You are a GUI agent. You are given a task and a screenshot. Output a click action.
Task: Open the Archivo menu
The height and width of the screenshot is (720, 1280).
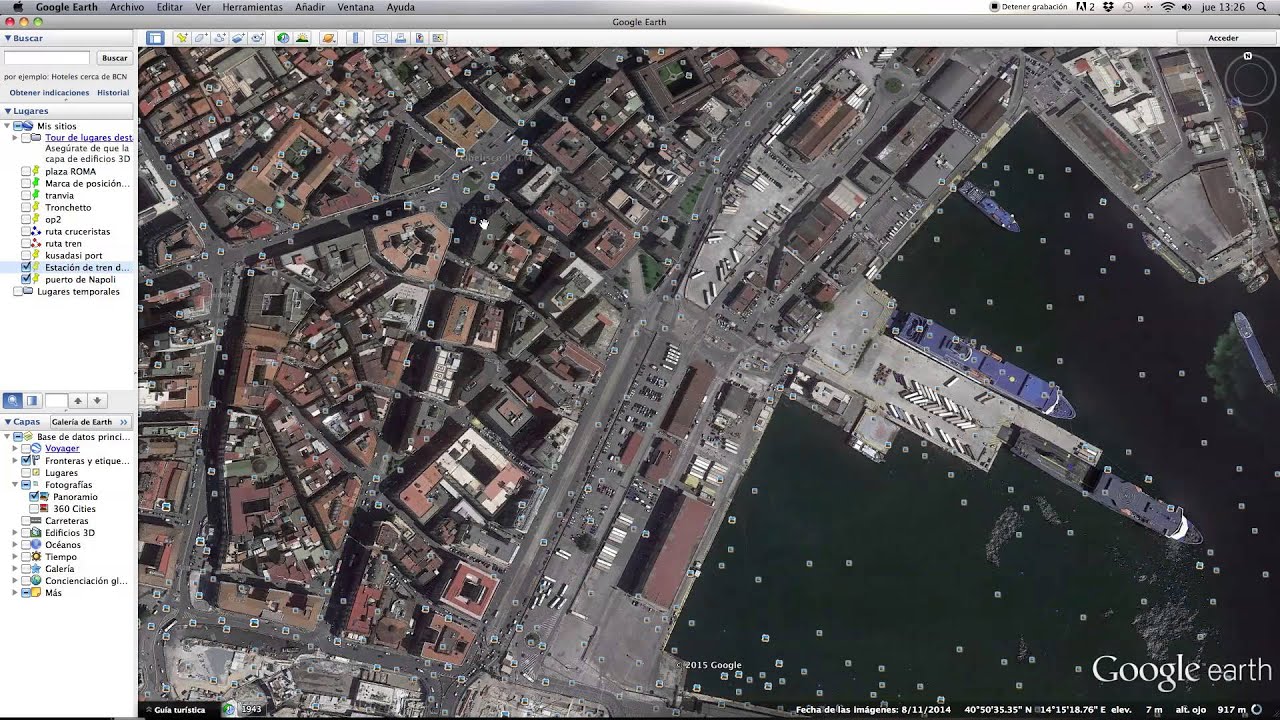point(127,7)
